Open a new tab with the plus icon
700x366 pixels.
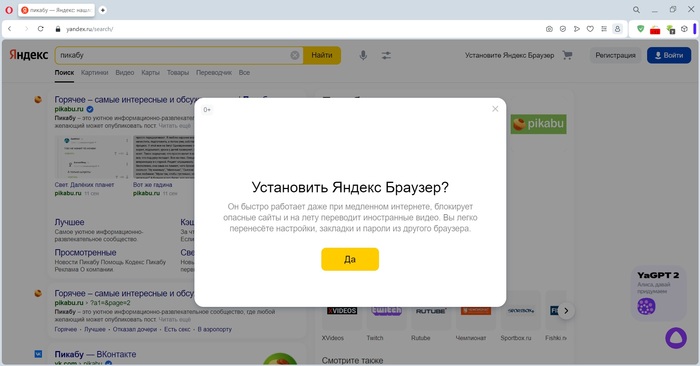(x=103, y=10)
